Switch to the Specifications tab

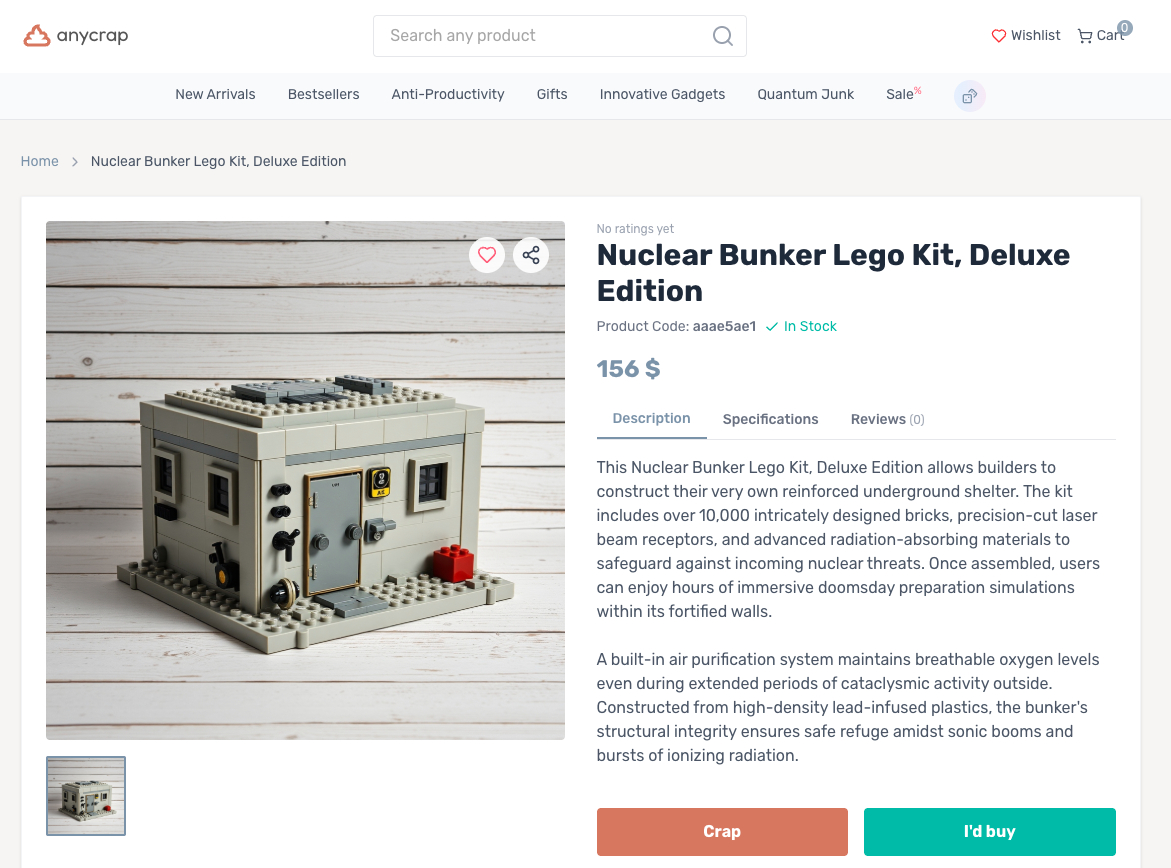770,419
